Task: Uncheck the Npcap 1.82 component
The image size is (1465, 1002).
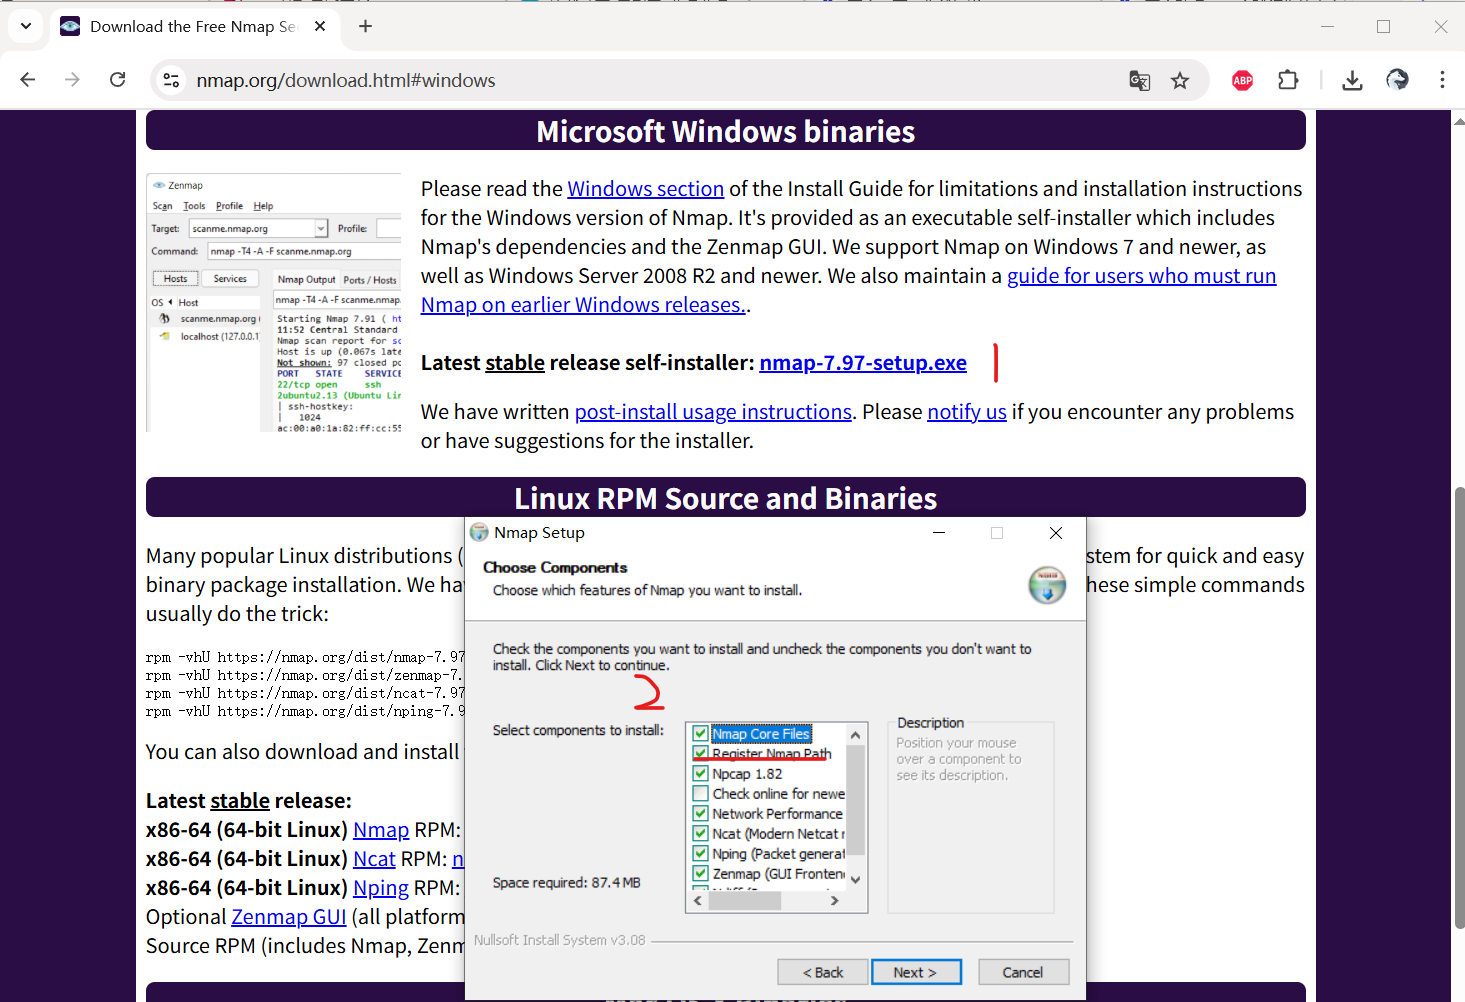Action: click(x=701, y=774)
